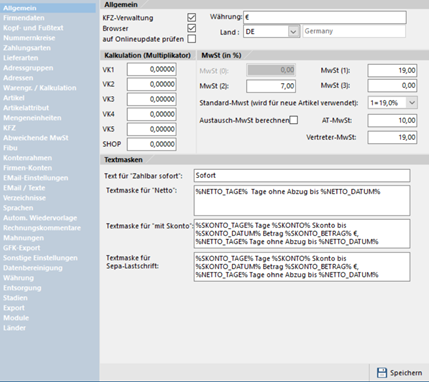Open EMail-Einstellungen page
This screenshot has width=429, height=382.
pos(36,178)
